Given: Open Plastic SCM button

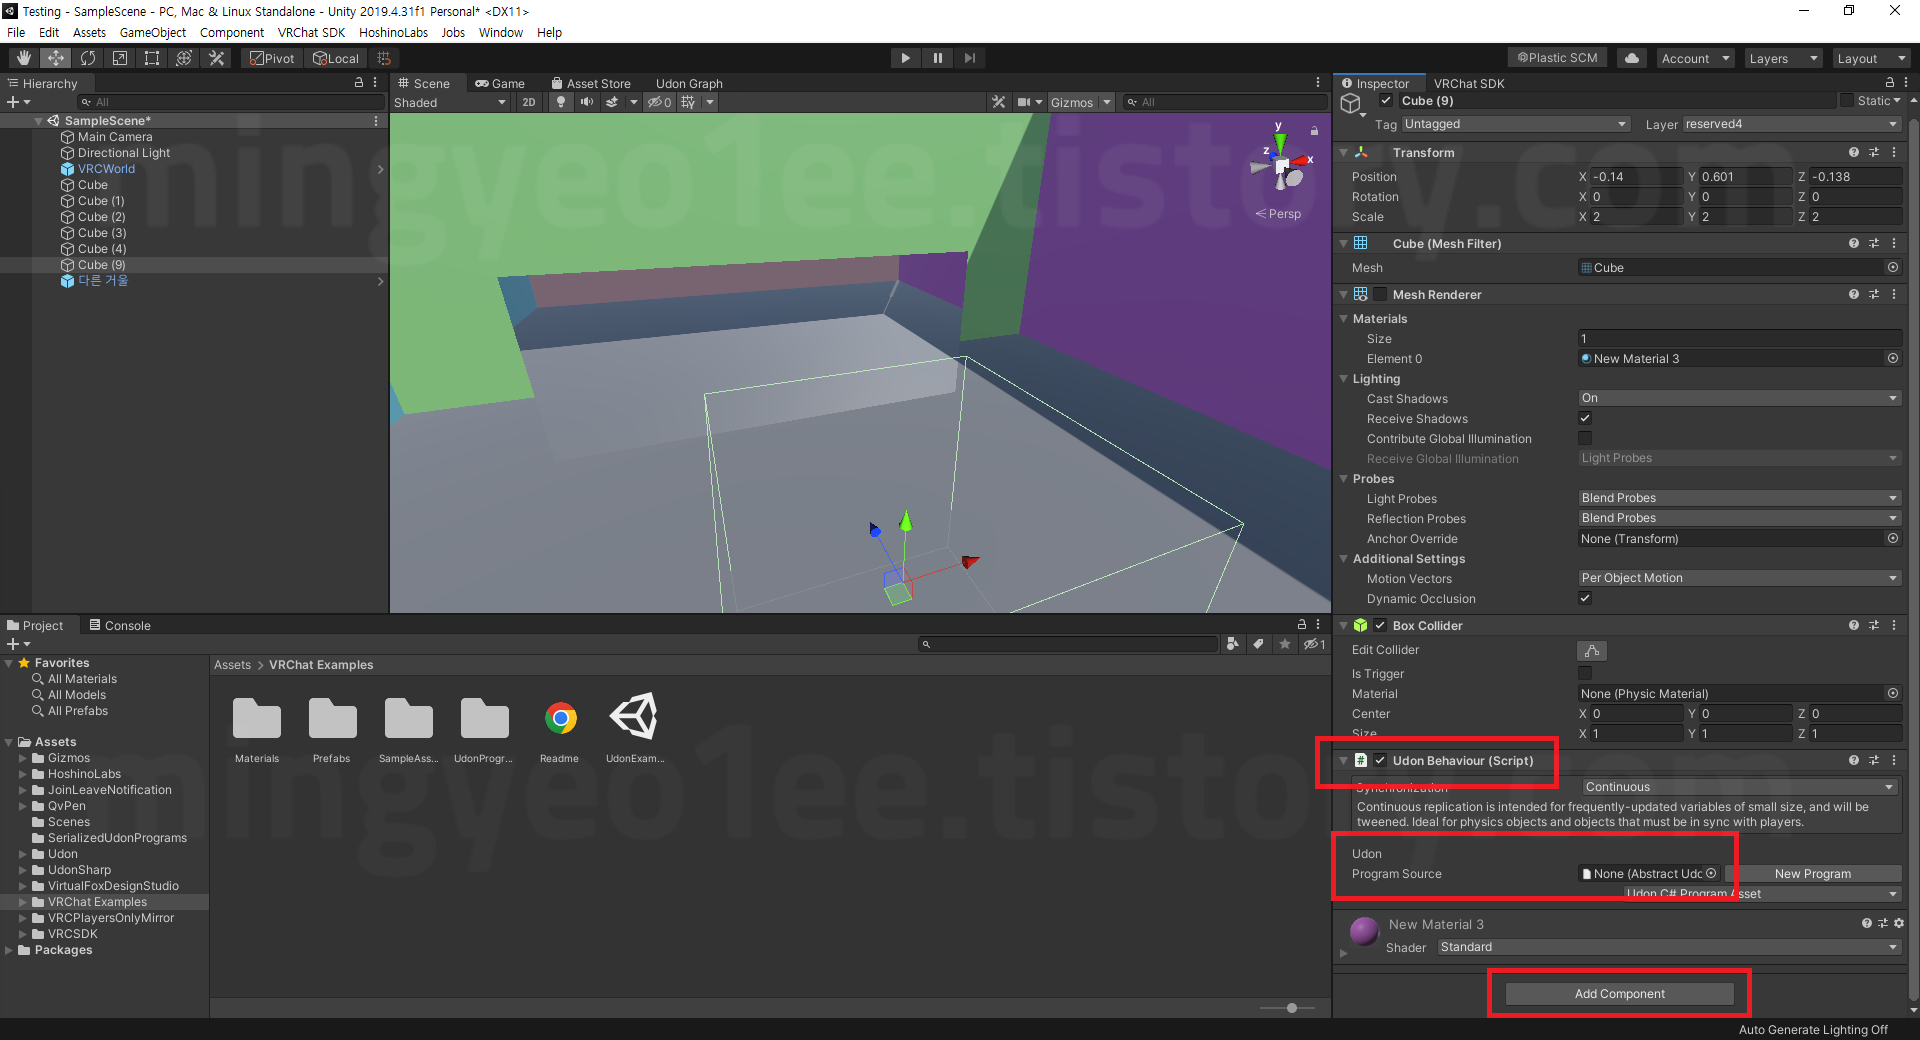Looking at the screenshot, I should (x=1557, y=58).
